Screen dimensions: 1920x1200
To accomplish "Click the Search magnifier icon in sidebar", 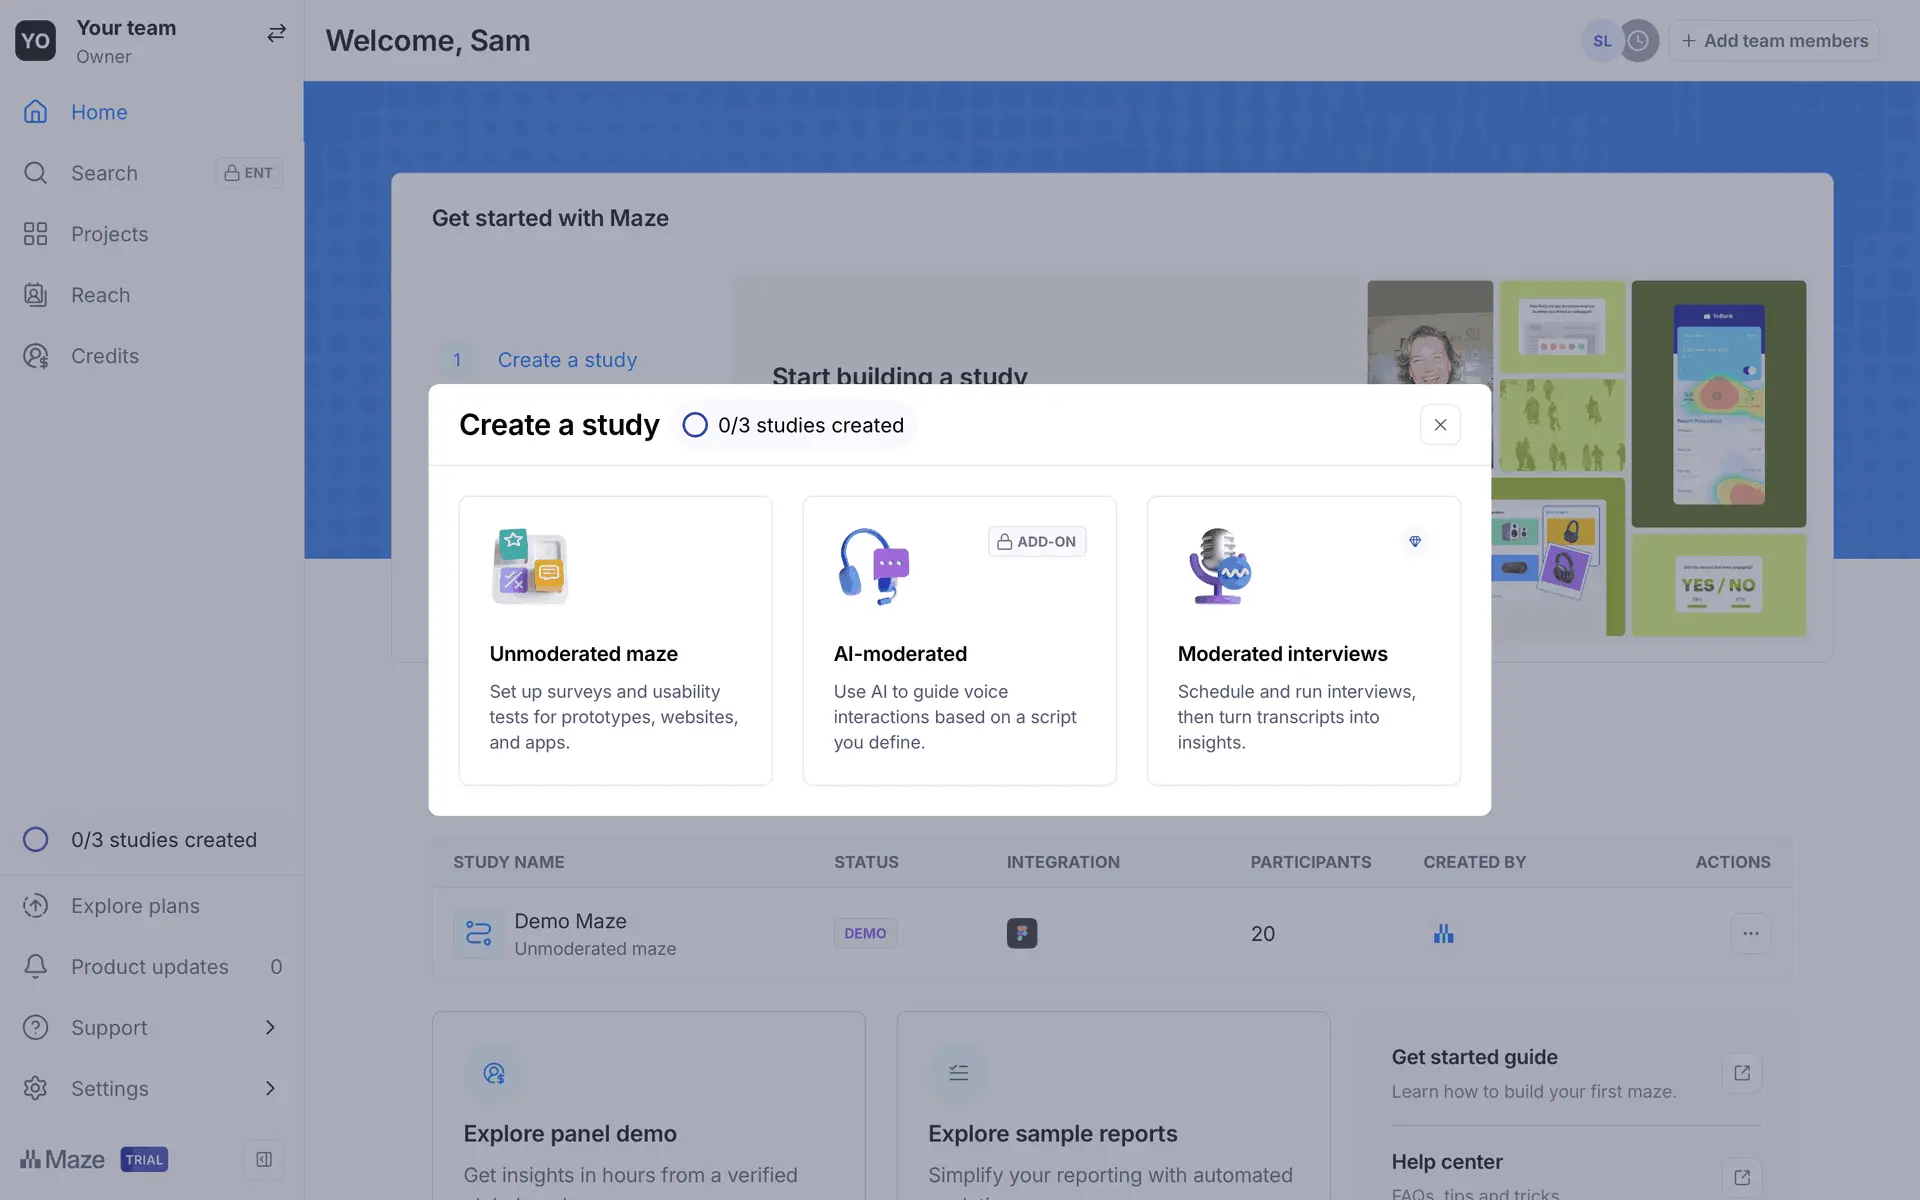I will click(35, 173).
